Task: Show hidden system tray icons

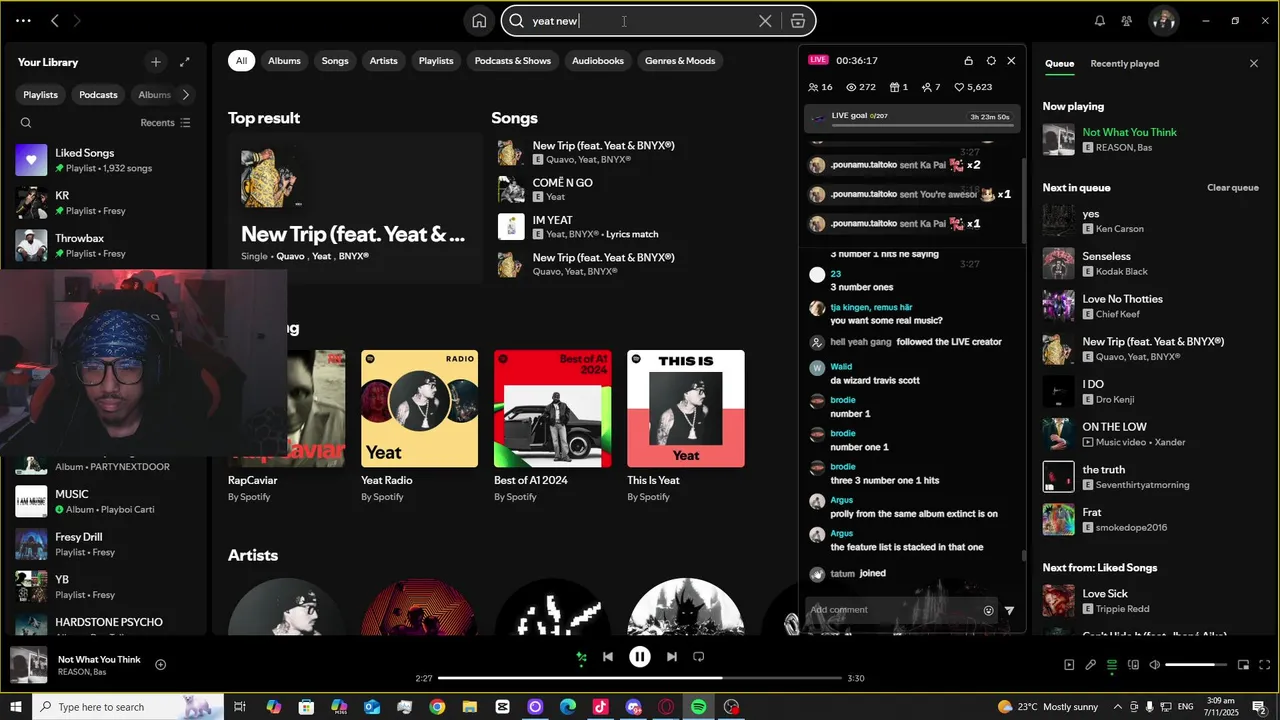Action: tap(1118, 707)
